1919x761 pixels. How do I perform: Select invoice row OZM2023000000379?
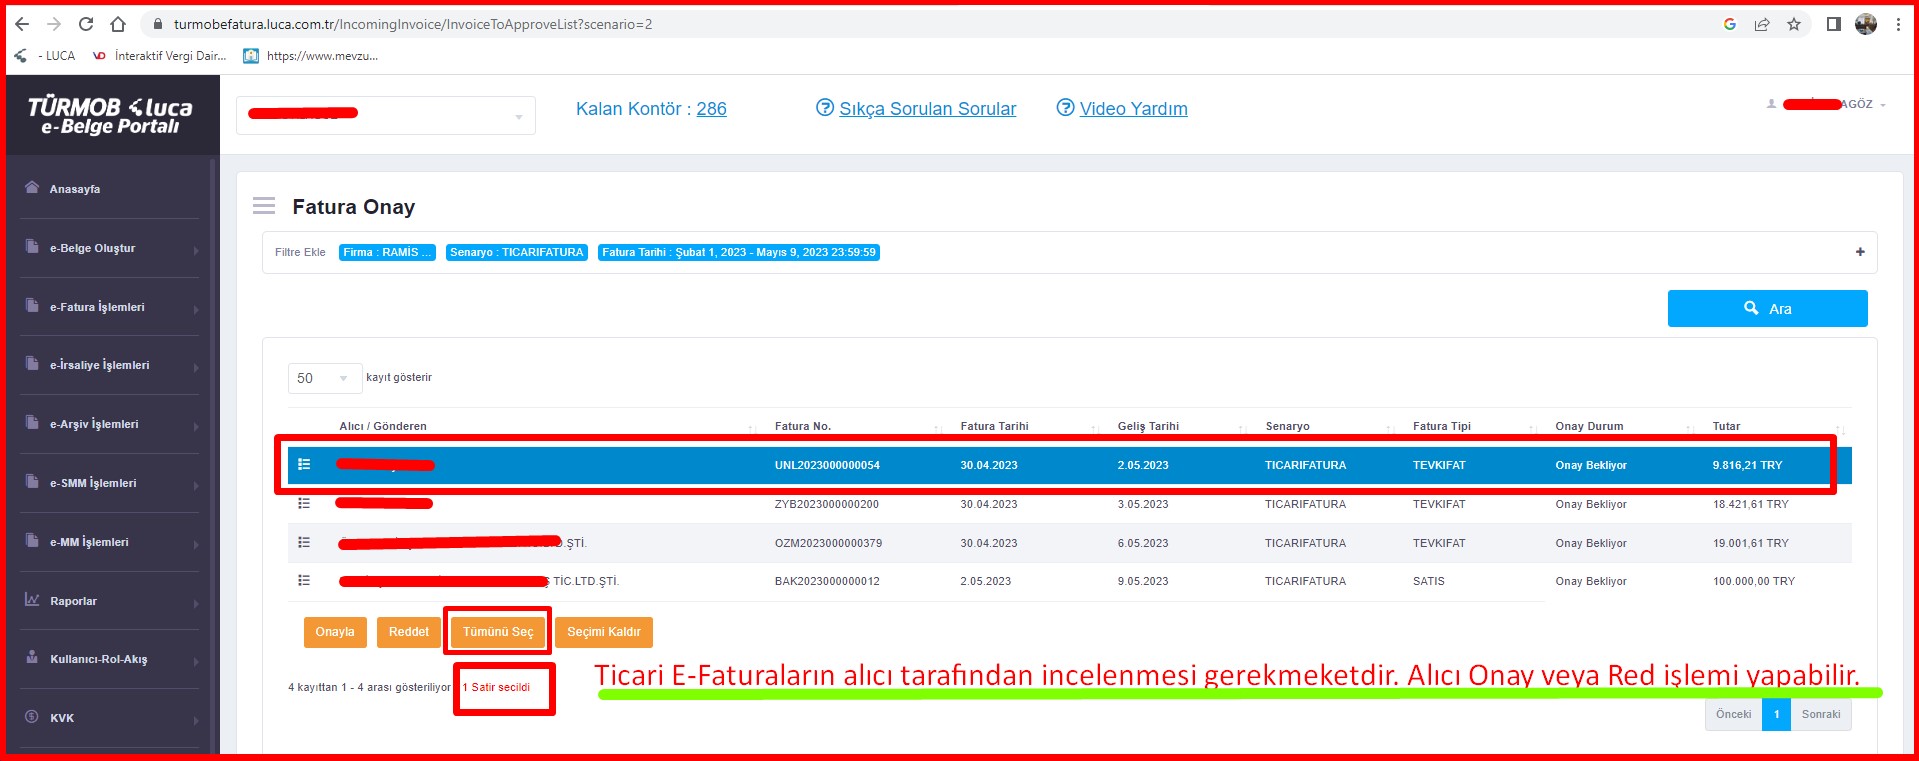[828, 543]
